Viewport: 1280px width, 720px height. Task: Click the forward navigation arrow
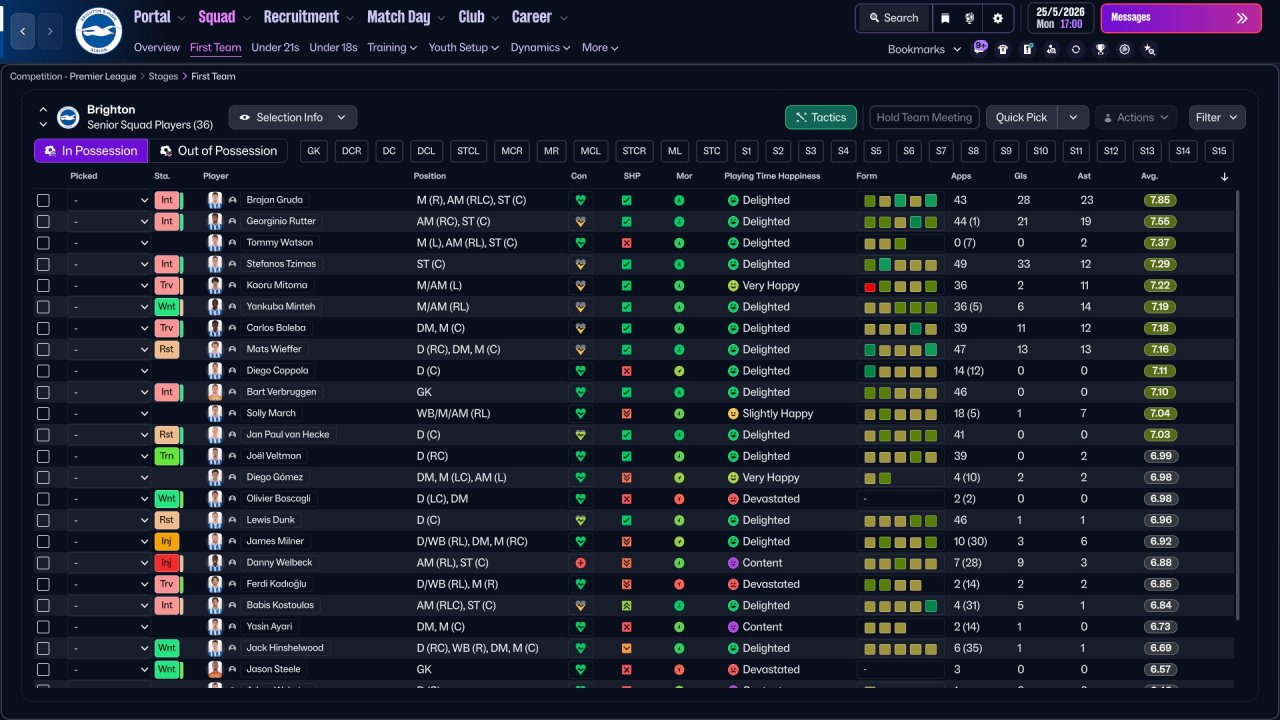coord(50,32)
